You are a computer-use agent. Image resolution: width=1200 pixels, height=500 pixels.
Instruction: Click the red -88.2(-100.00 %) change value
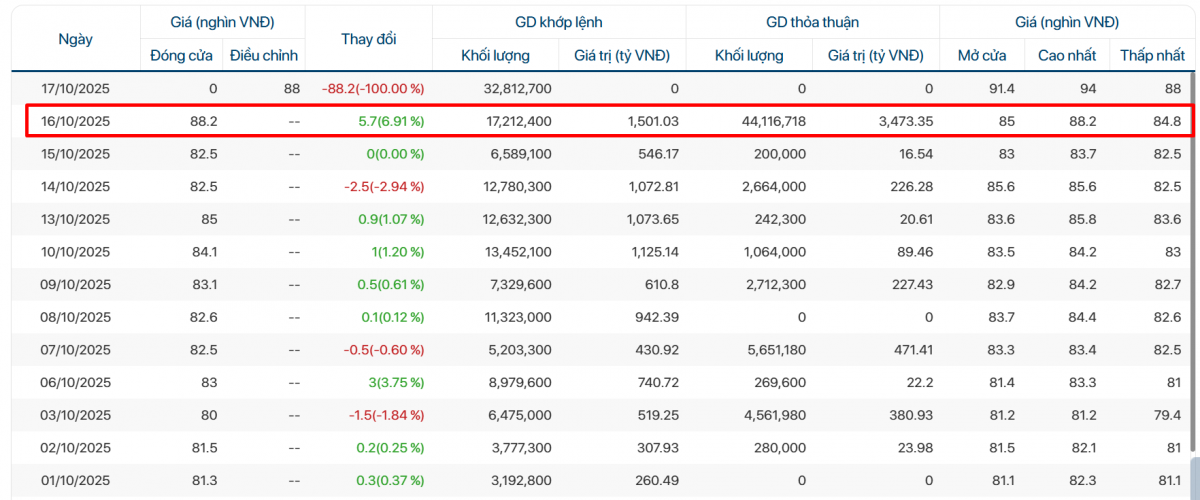pos(372,89)
